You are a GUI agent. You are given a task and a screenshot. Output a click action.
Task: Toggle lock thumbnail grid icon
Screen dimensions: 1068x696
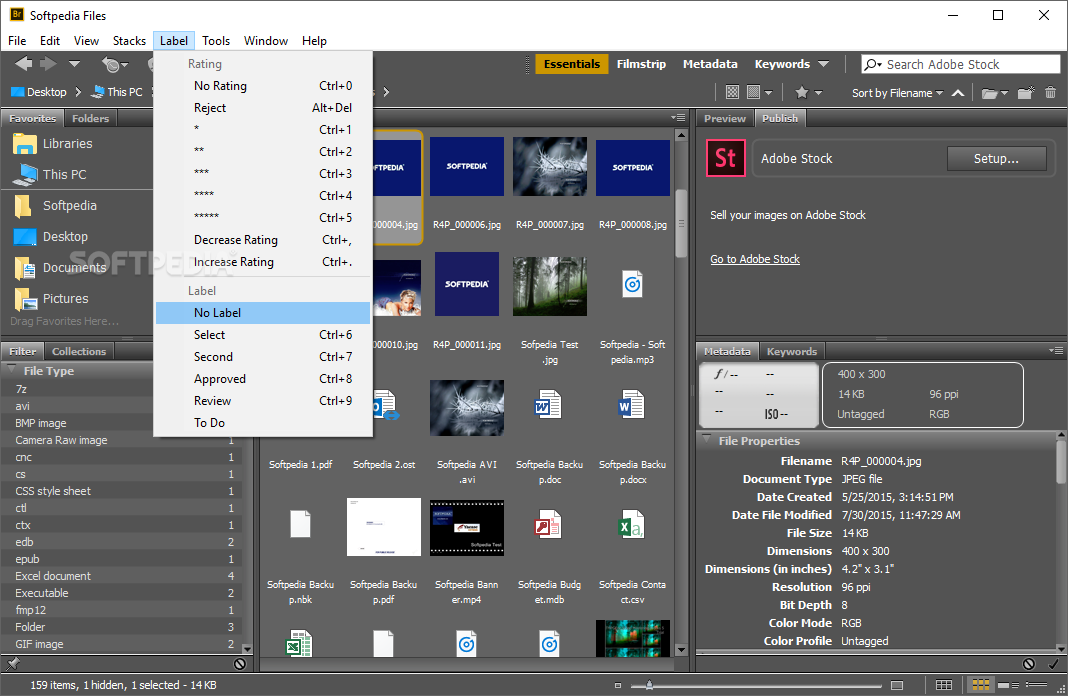point(943,685)
